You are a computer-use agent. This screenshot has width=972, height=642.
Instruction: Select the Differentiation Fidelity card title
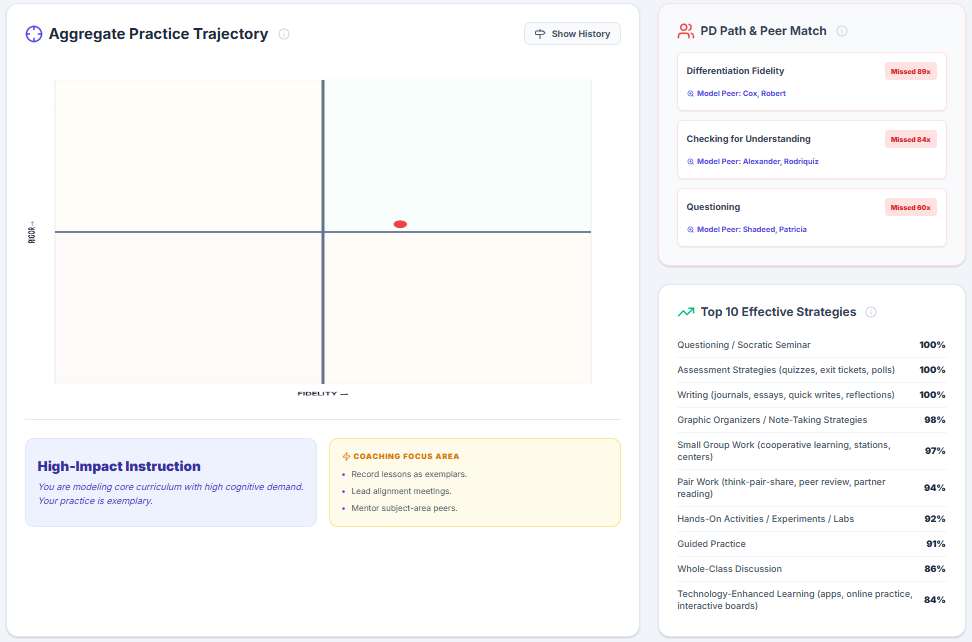(x=735, y=71)
